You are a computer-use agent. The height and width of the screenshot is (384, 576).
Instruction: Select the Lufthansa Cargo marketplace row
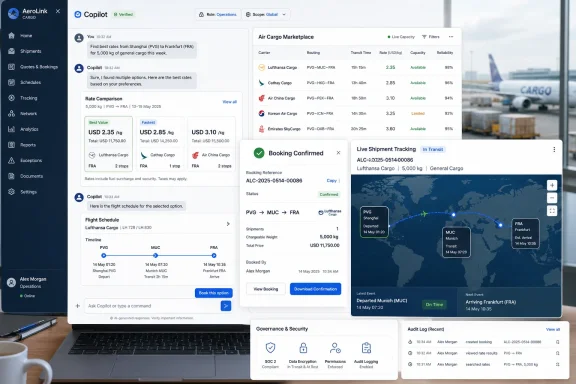pos(356,68)
